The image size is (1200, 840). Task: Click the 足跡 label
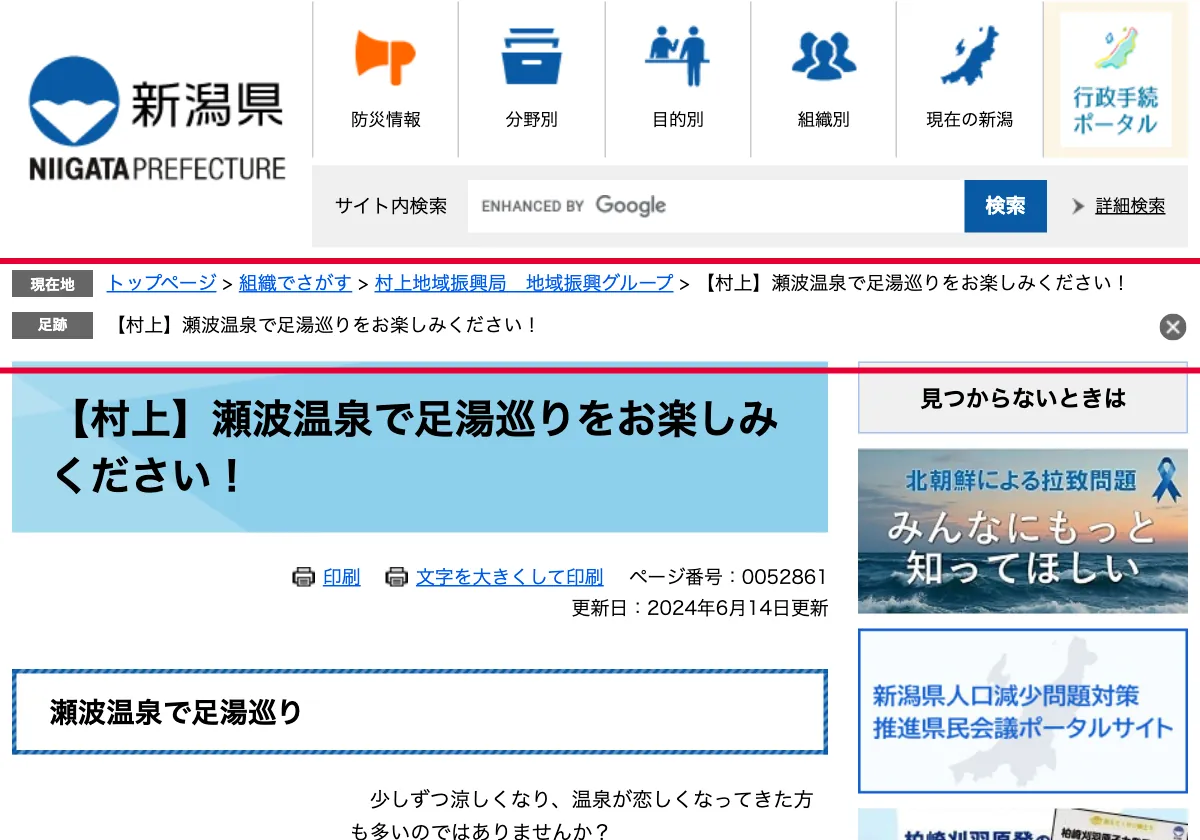point(52,325)
